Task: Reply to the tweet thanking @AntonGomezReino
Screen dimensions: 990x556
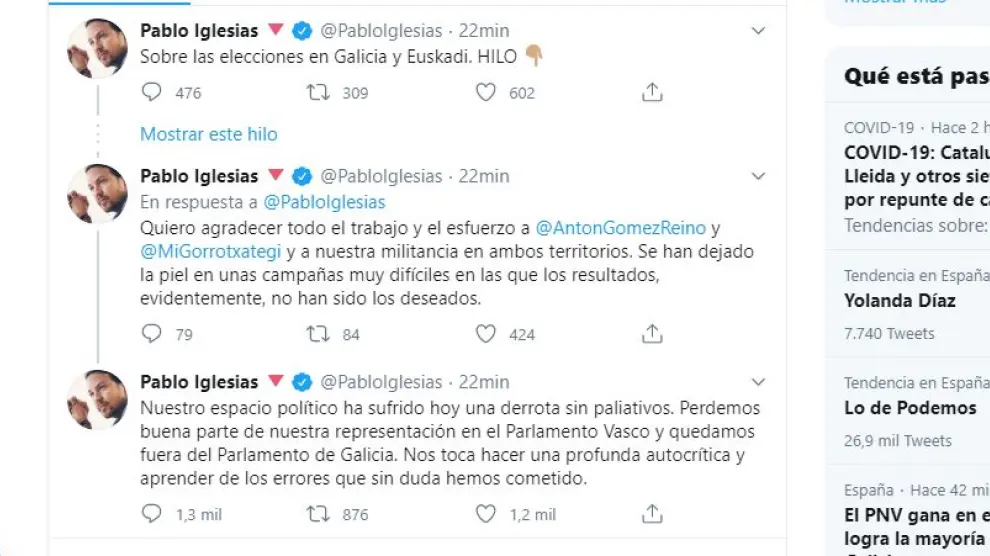Action: click(152, 334)
